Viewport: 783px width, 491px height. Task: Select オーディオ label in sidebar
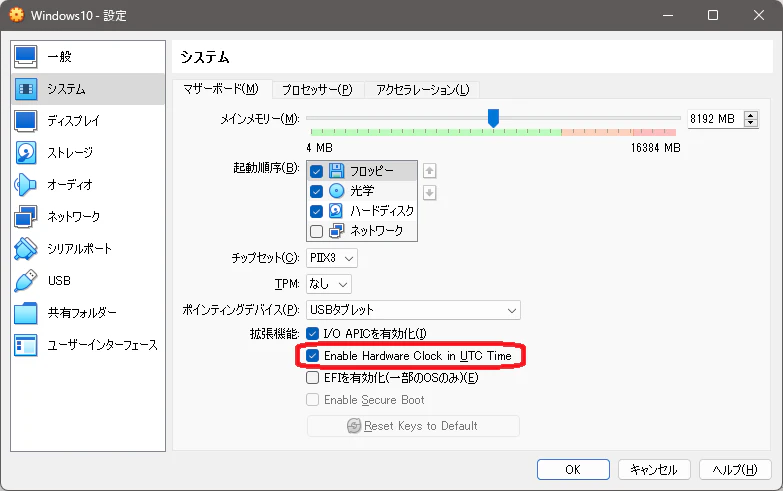(70, 185)
